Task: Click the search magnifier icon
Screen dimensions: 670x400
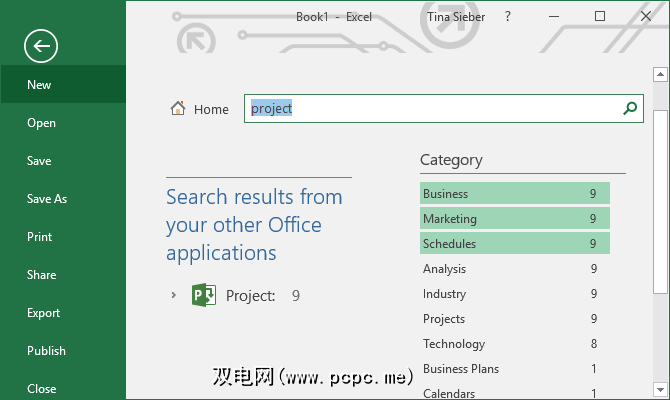Action: point(630,109)
